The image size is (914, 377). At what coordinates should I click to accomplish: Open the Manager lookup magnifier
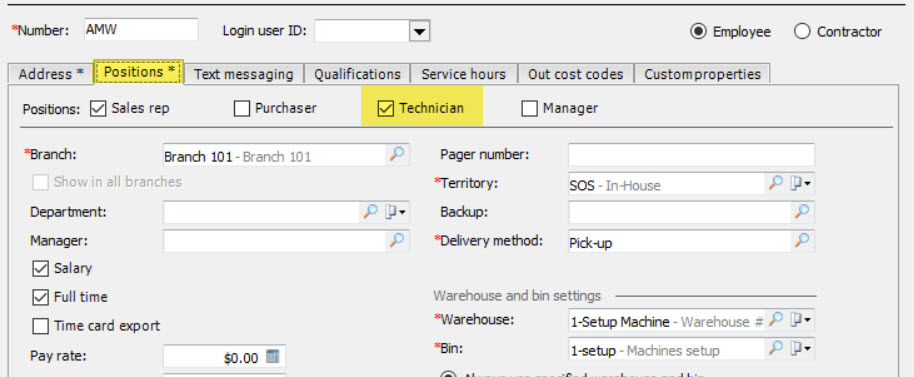[397, 240]
